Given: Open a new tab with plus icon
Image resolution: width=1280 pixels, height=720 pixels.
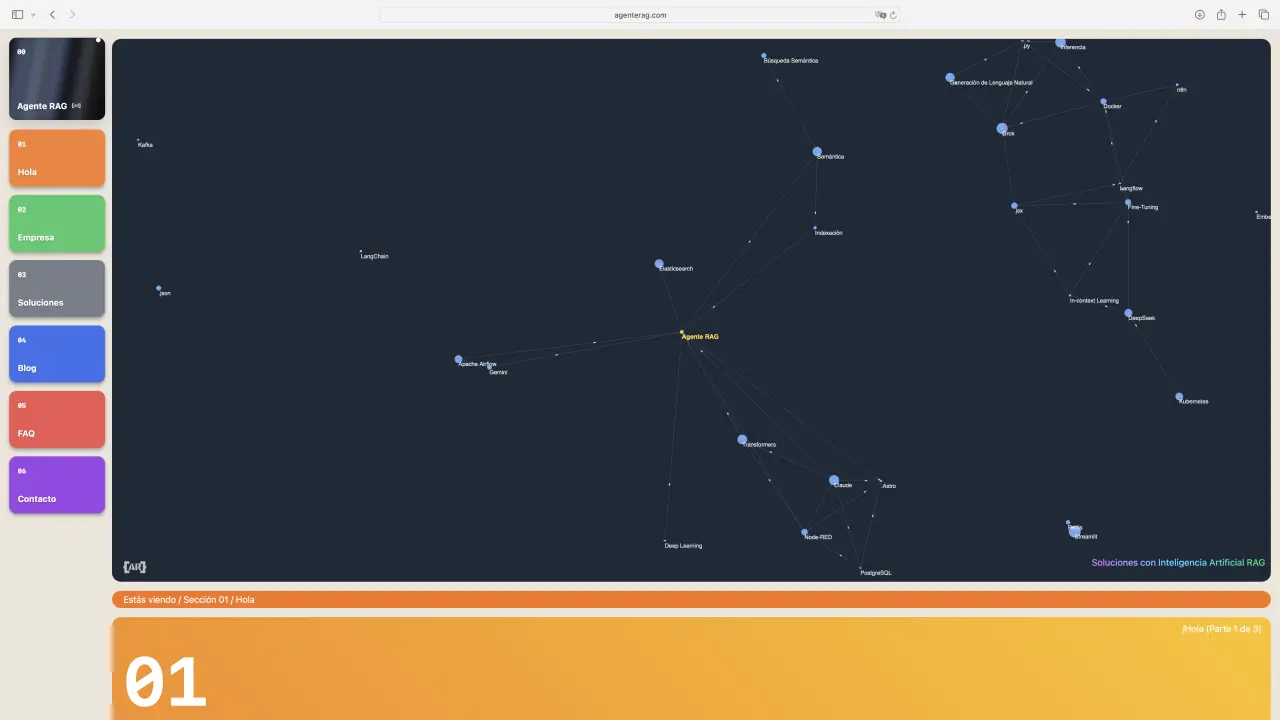Looking at the screenshot, I should 1242,15.
